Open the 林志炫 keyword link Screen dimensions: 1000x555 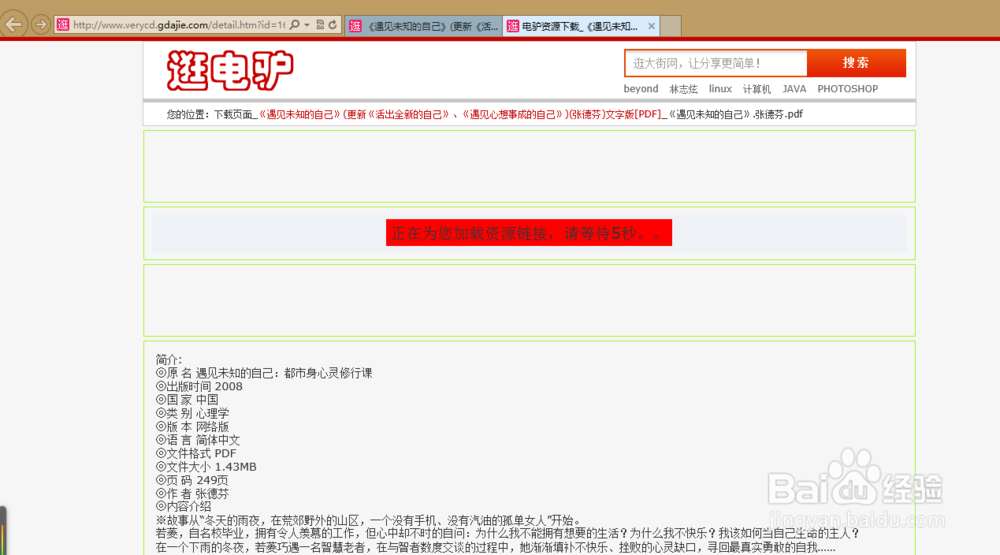tap(683, 89)
